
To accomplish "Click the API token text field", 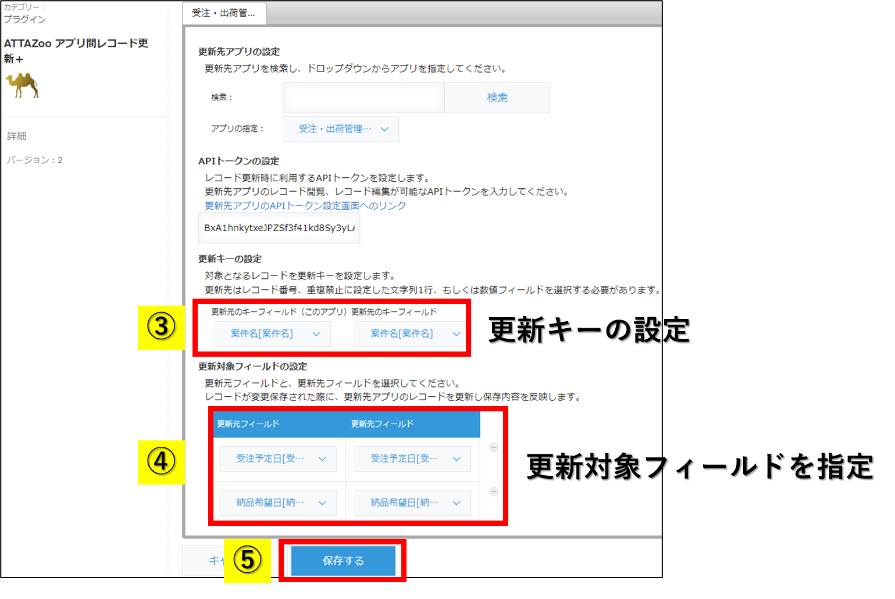I will tap(280, 228).
